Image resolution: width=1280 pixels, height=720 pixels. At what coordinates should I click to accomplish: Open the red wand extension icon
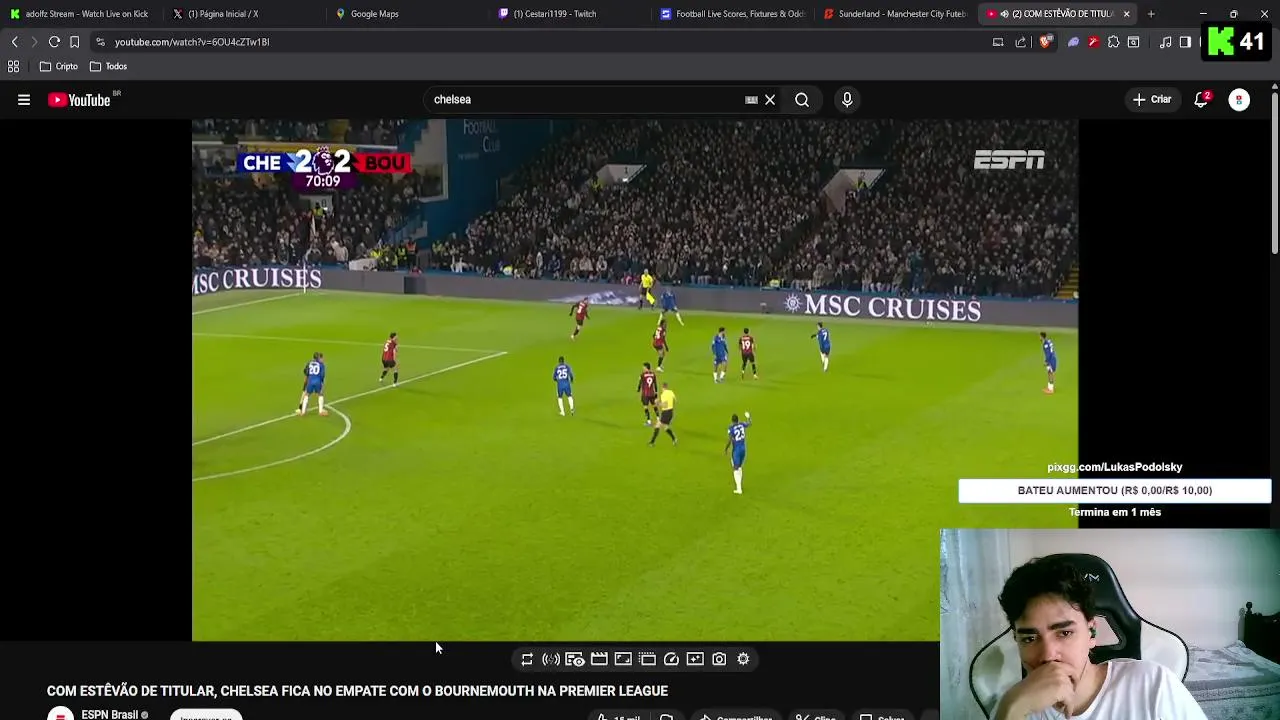1093,42
